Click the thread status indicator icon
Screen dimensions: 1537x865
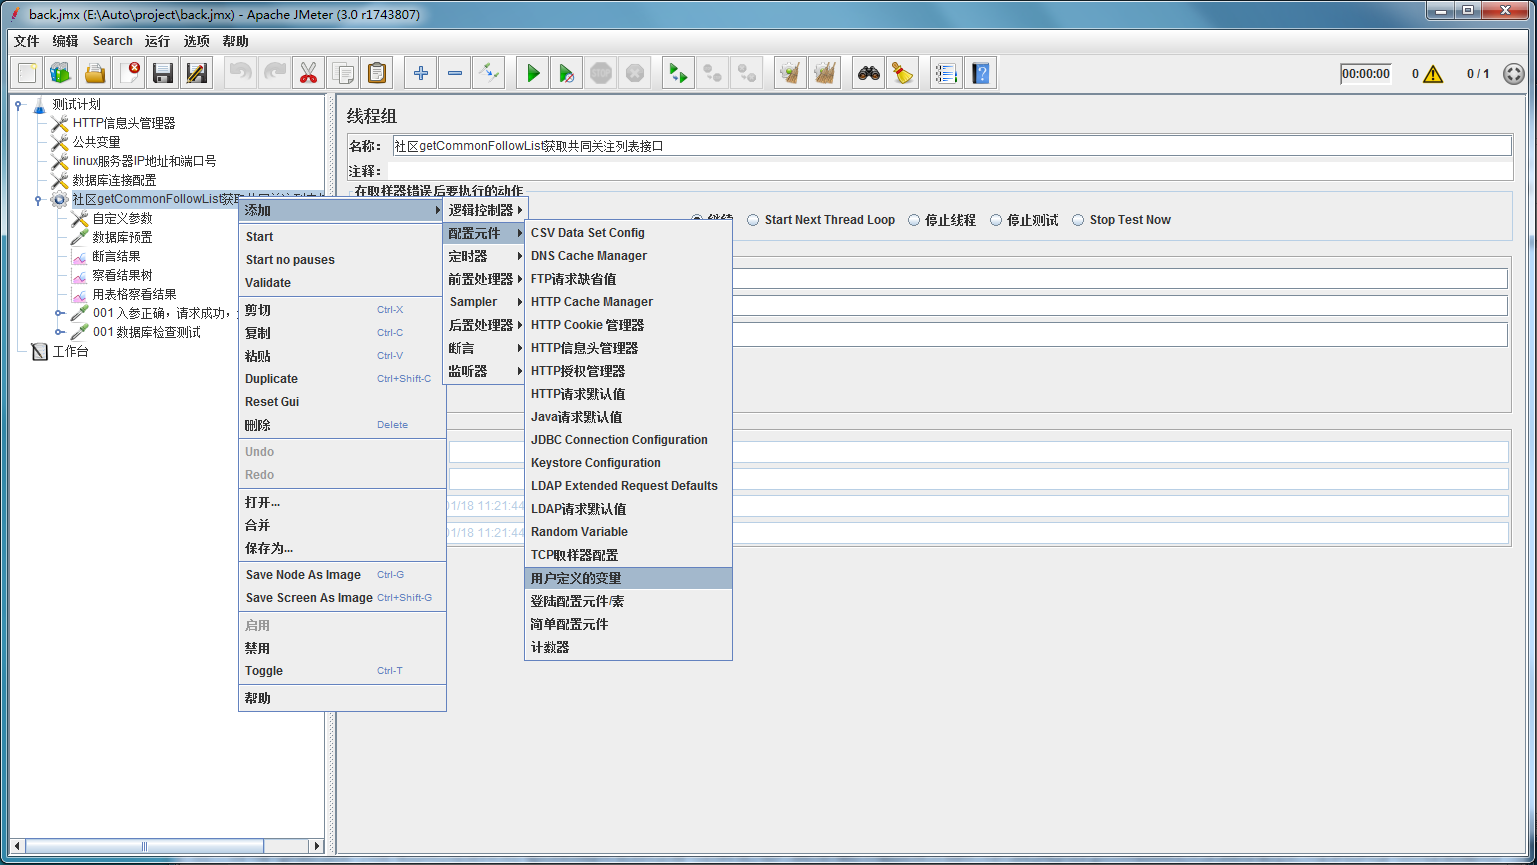pyautogui.click(x=1514, y=74)
